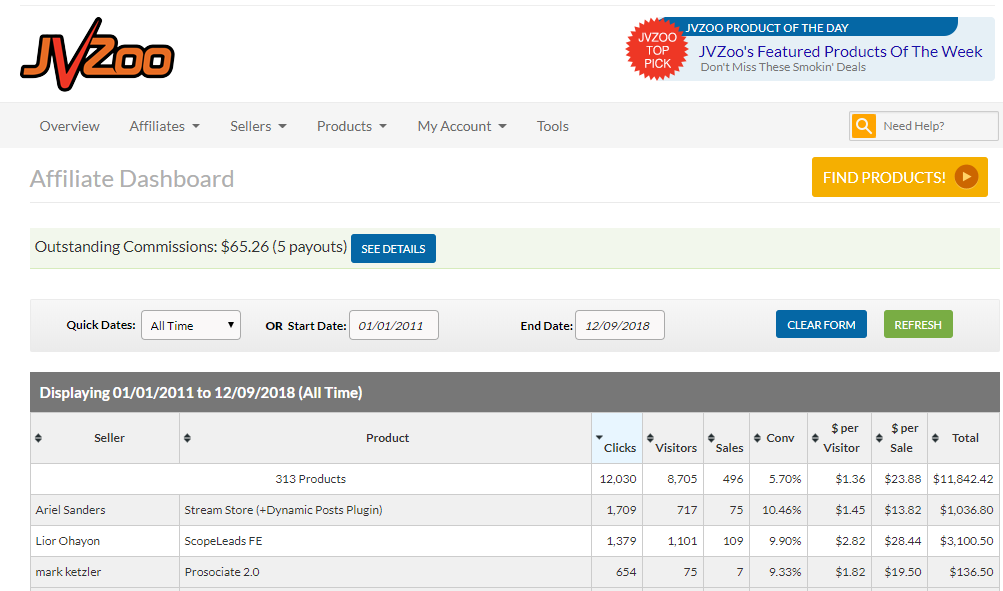Sort table by Product column arrows
Screen dimensions: 1003x591
point(187,438)
